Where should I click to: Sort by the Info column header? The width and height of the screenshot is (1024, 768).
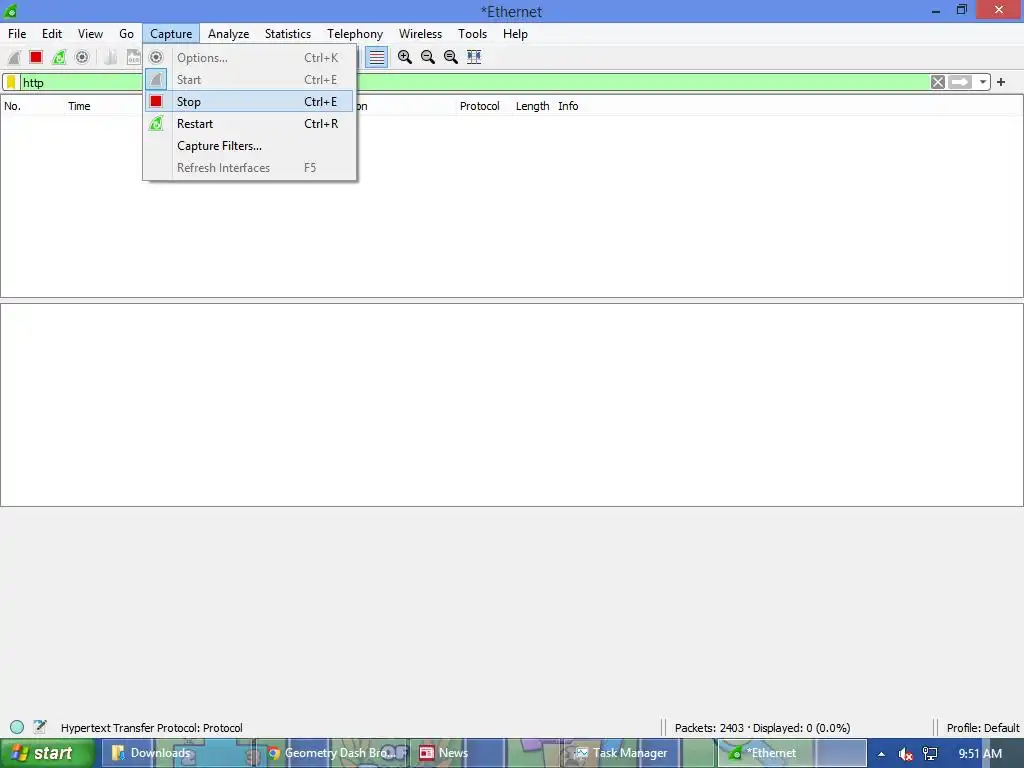[568, 106]
